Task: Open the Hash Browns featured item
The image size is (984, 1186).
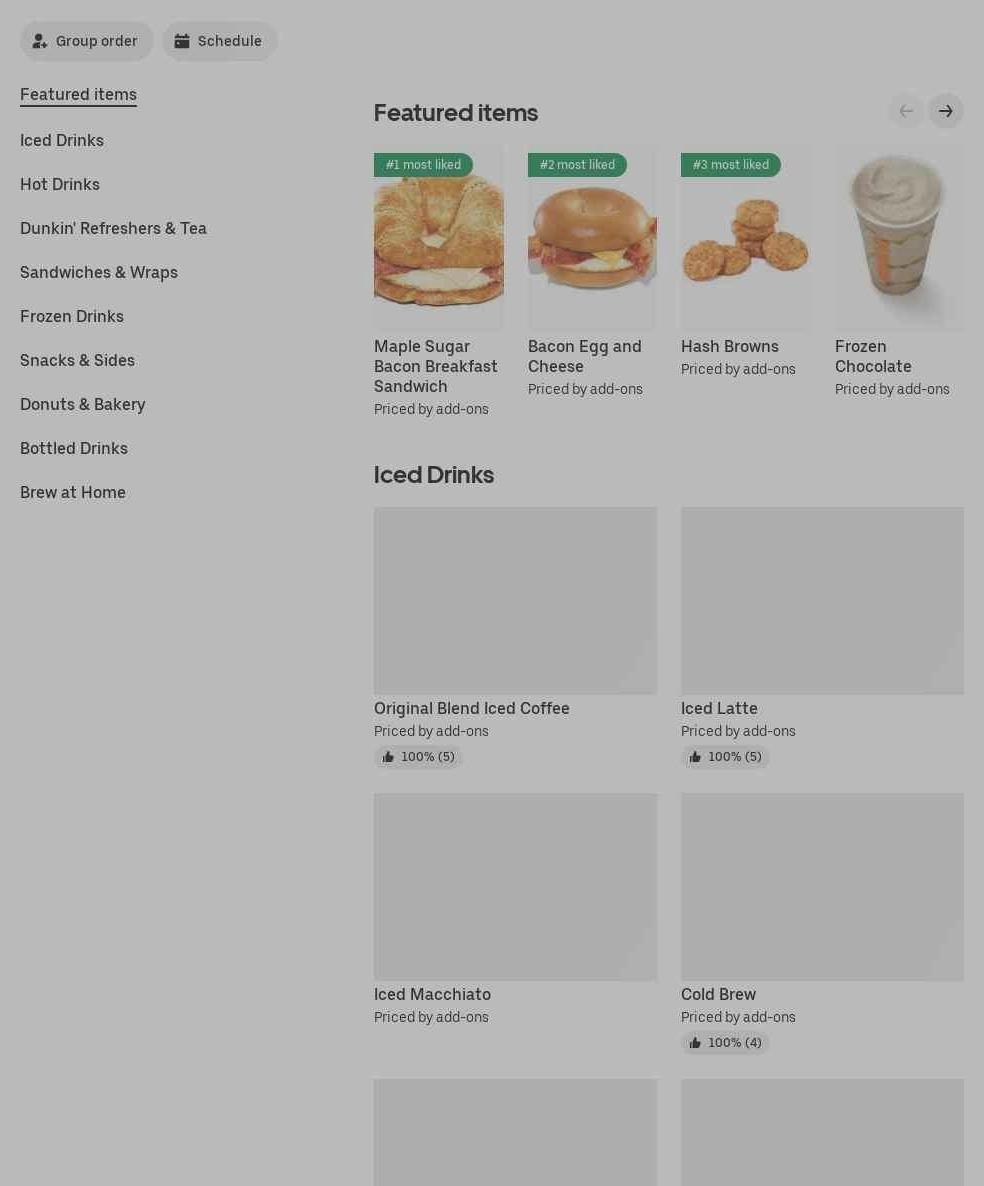Action: (730, 346)
